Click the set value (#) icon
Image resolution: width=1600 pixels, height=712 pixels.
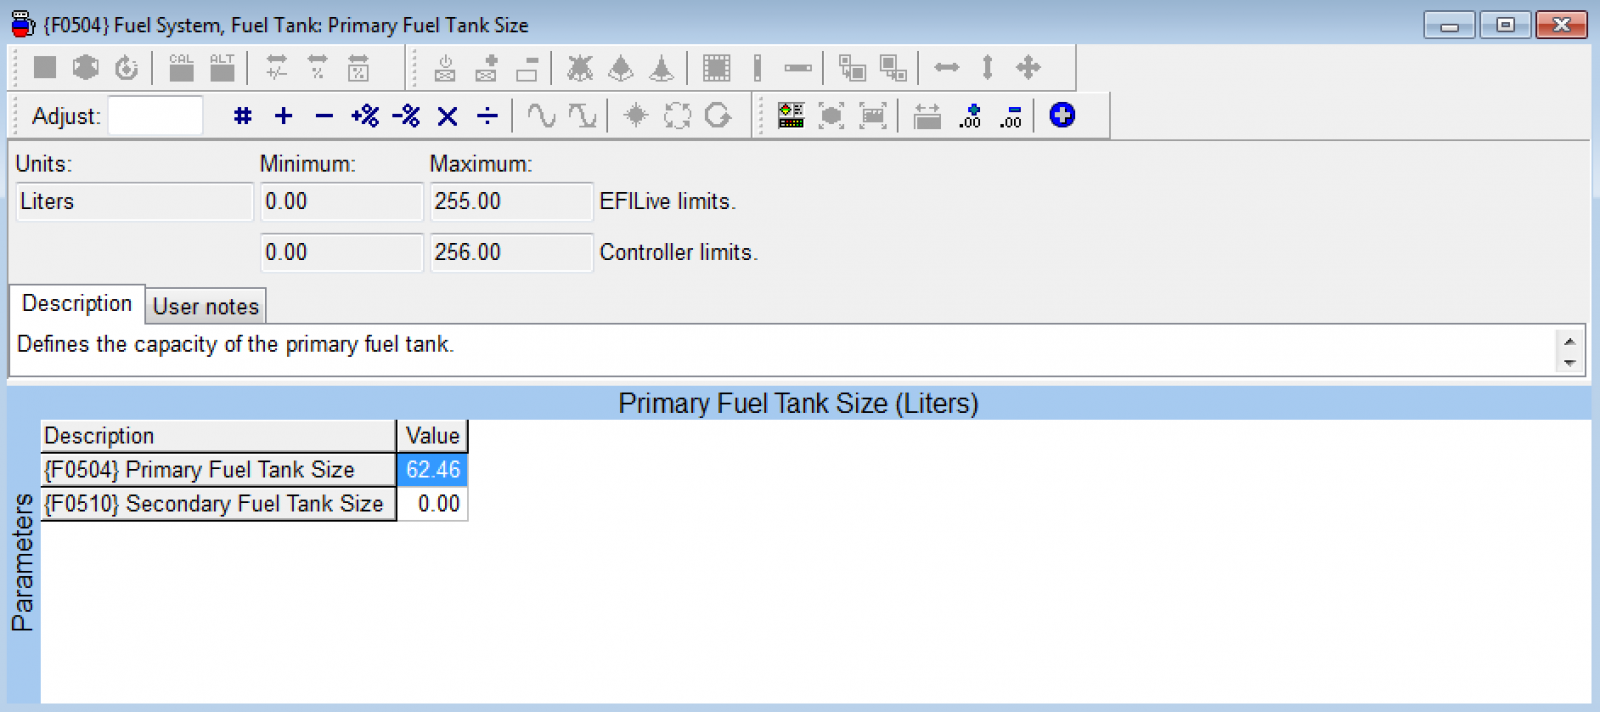coord(242,116)
